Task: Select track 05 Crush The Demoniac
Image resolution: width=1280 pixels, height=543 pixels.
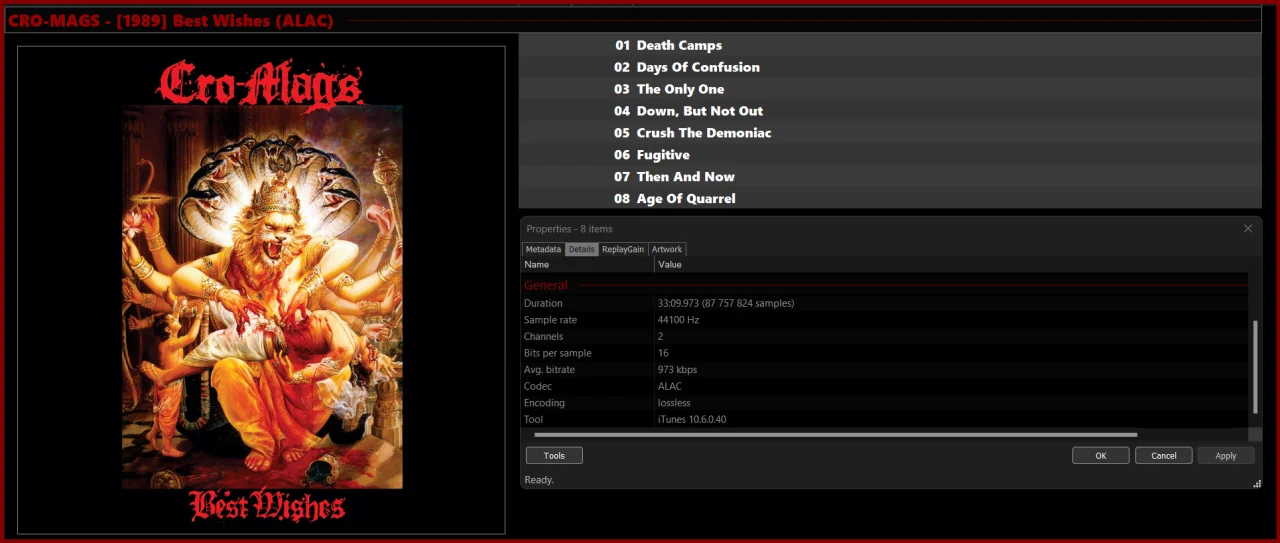Action: (890, 133)
